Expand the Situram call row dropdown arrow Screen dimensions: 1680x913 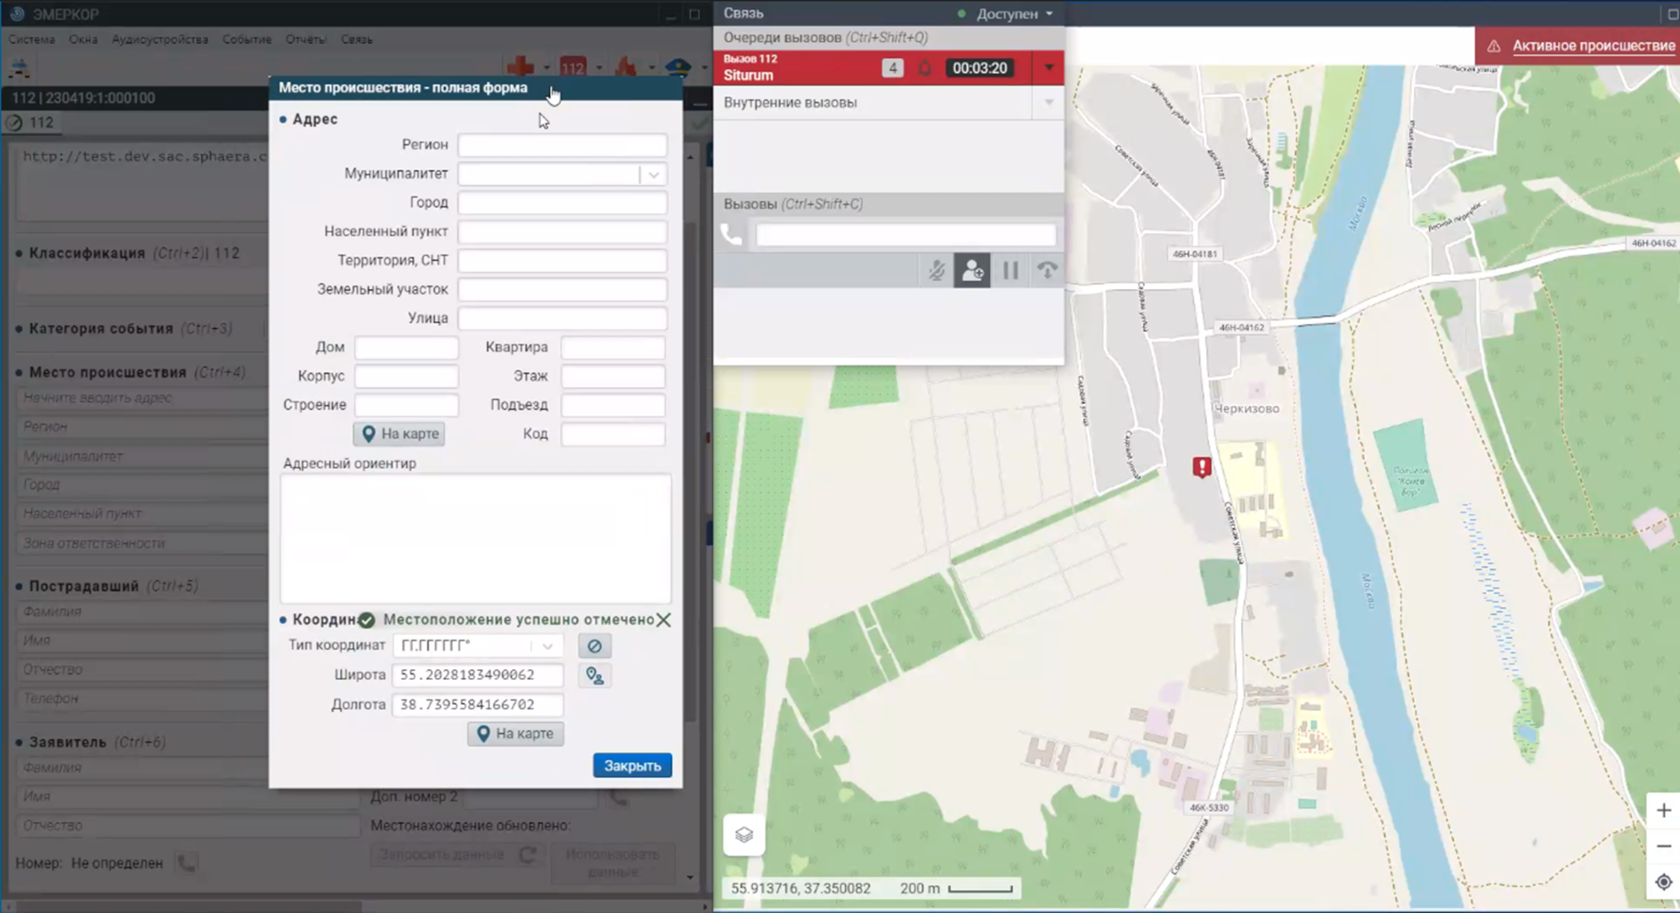point(1049,68)
